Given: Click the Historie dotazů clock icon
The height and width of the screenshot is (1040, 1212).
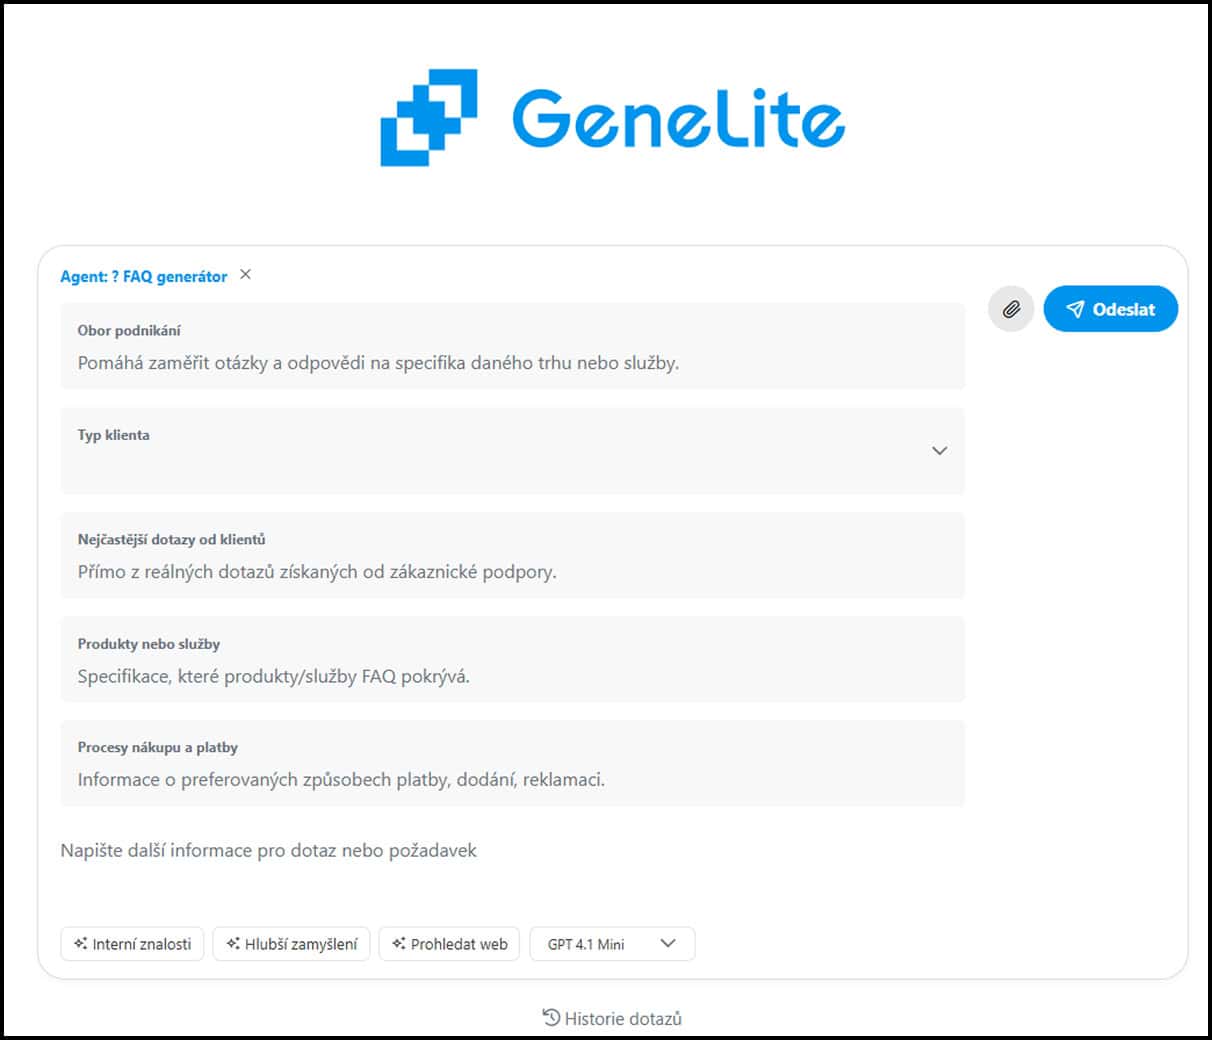Looking at the screenshot, I should tap(551, 1017).
